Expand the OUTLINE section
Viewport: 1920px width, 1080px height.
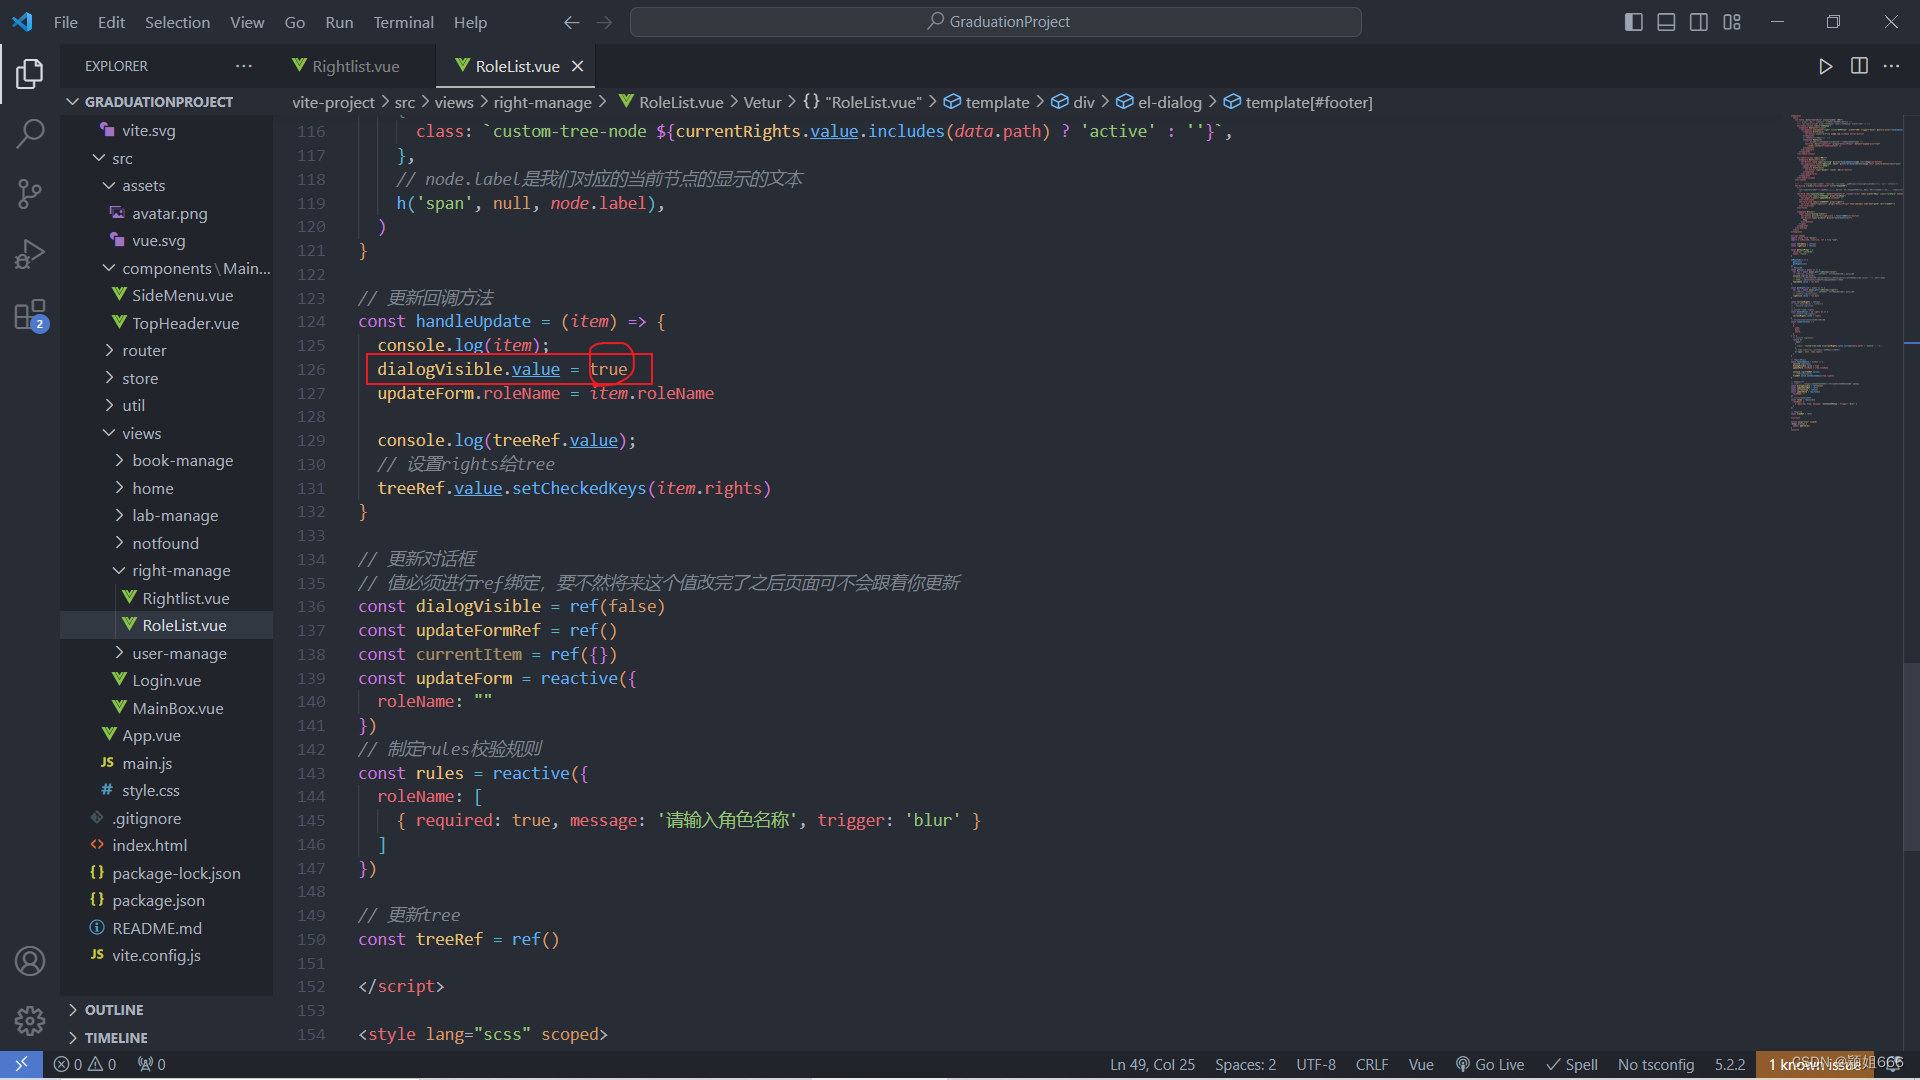(x=114, y=1010)
